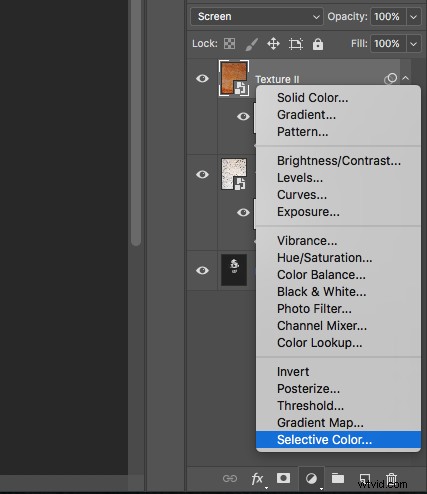The image size is (427, 494).
Task: Lock image pixels brush icon
Action: pyautogui.click(x=252, y=44)
